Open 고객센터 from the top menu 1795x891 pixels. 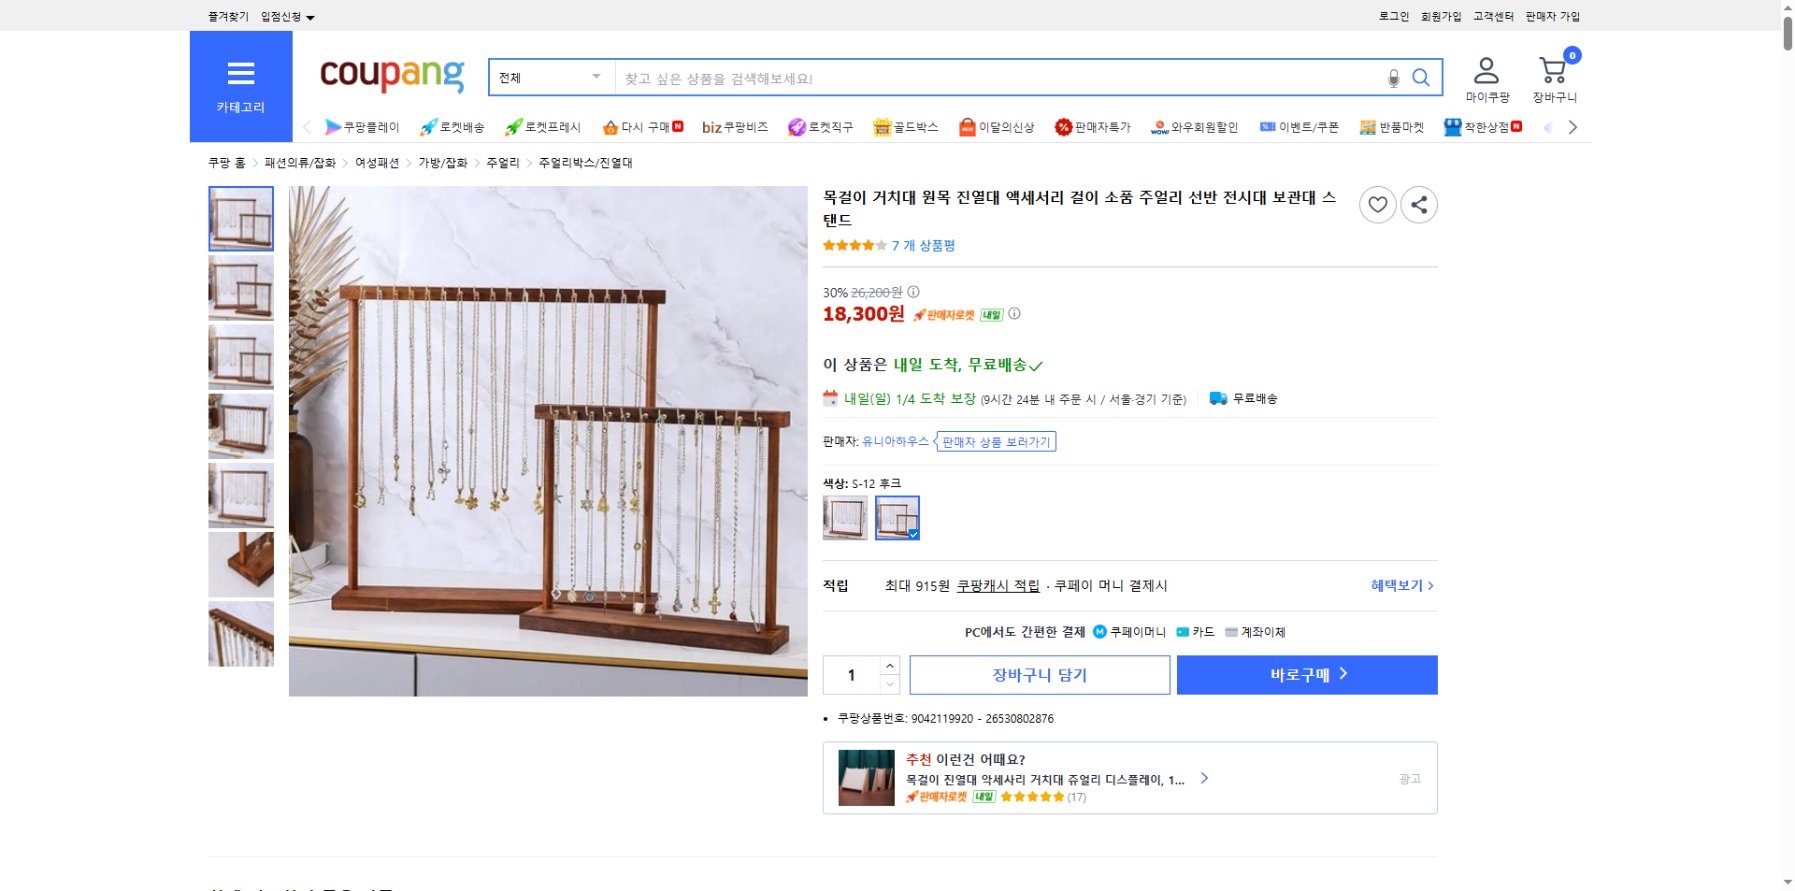coord(1492,16)
